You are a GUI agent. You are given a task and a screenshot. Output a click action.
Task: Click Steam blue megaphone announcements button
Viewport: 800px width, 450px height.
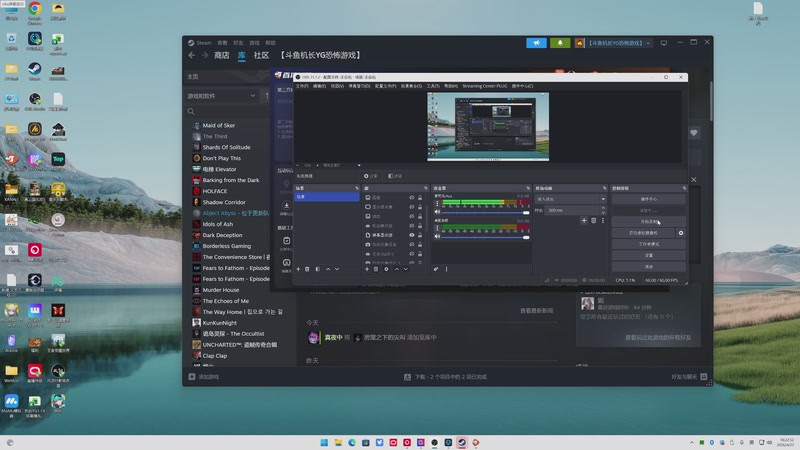click(536, 43)
